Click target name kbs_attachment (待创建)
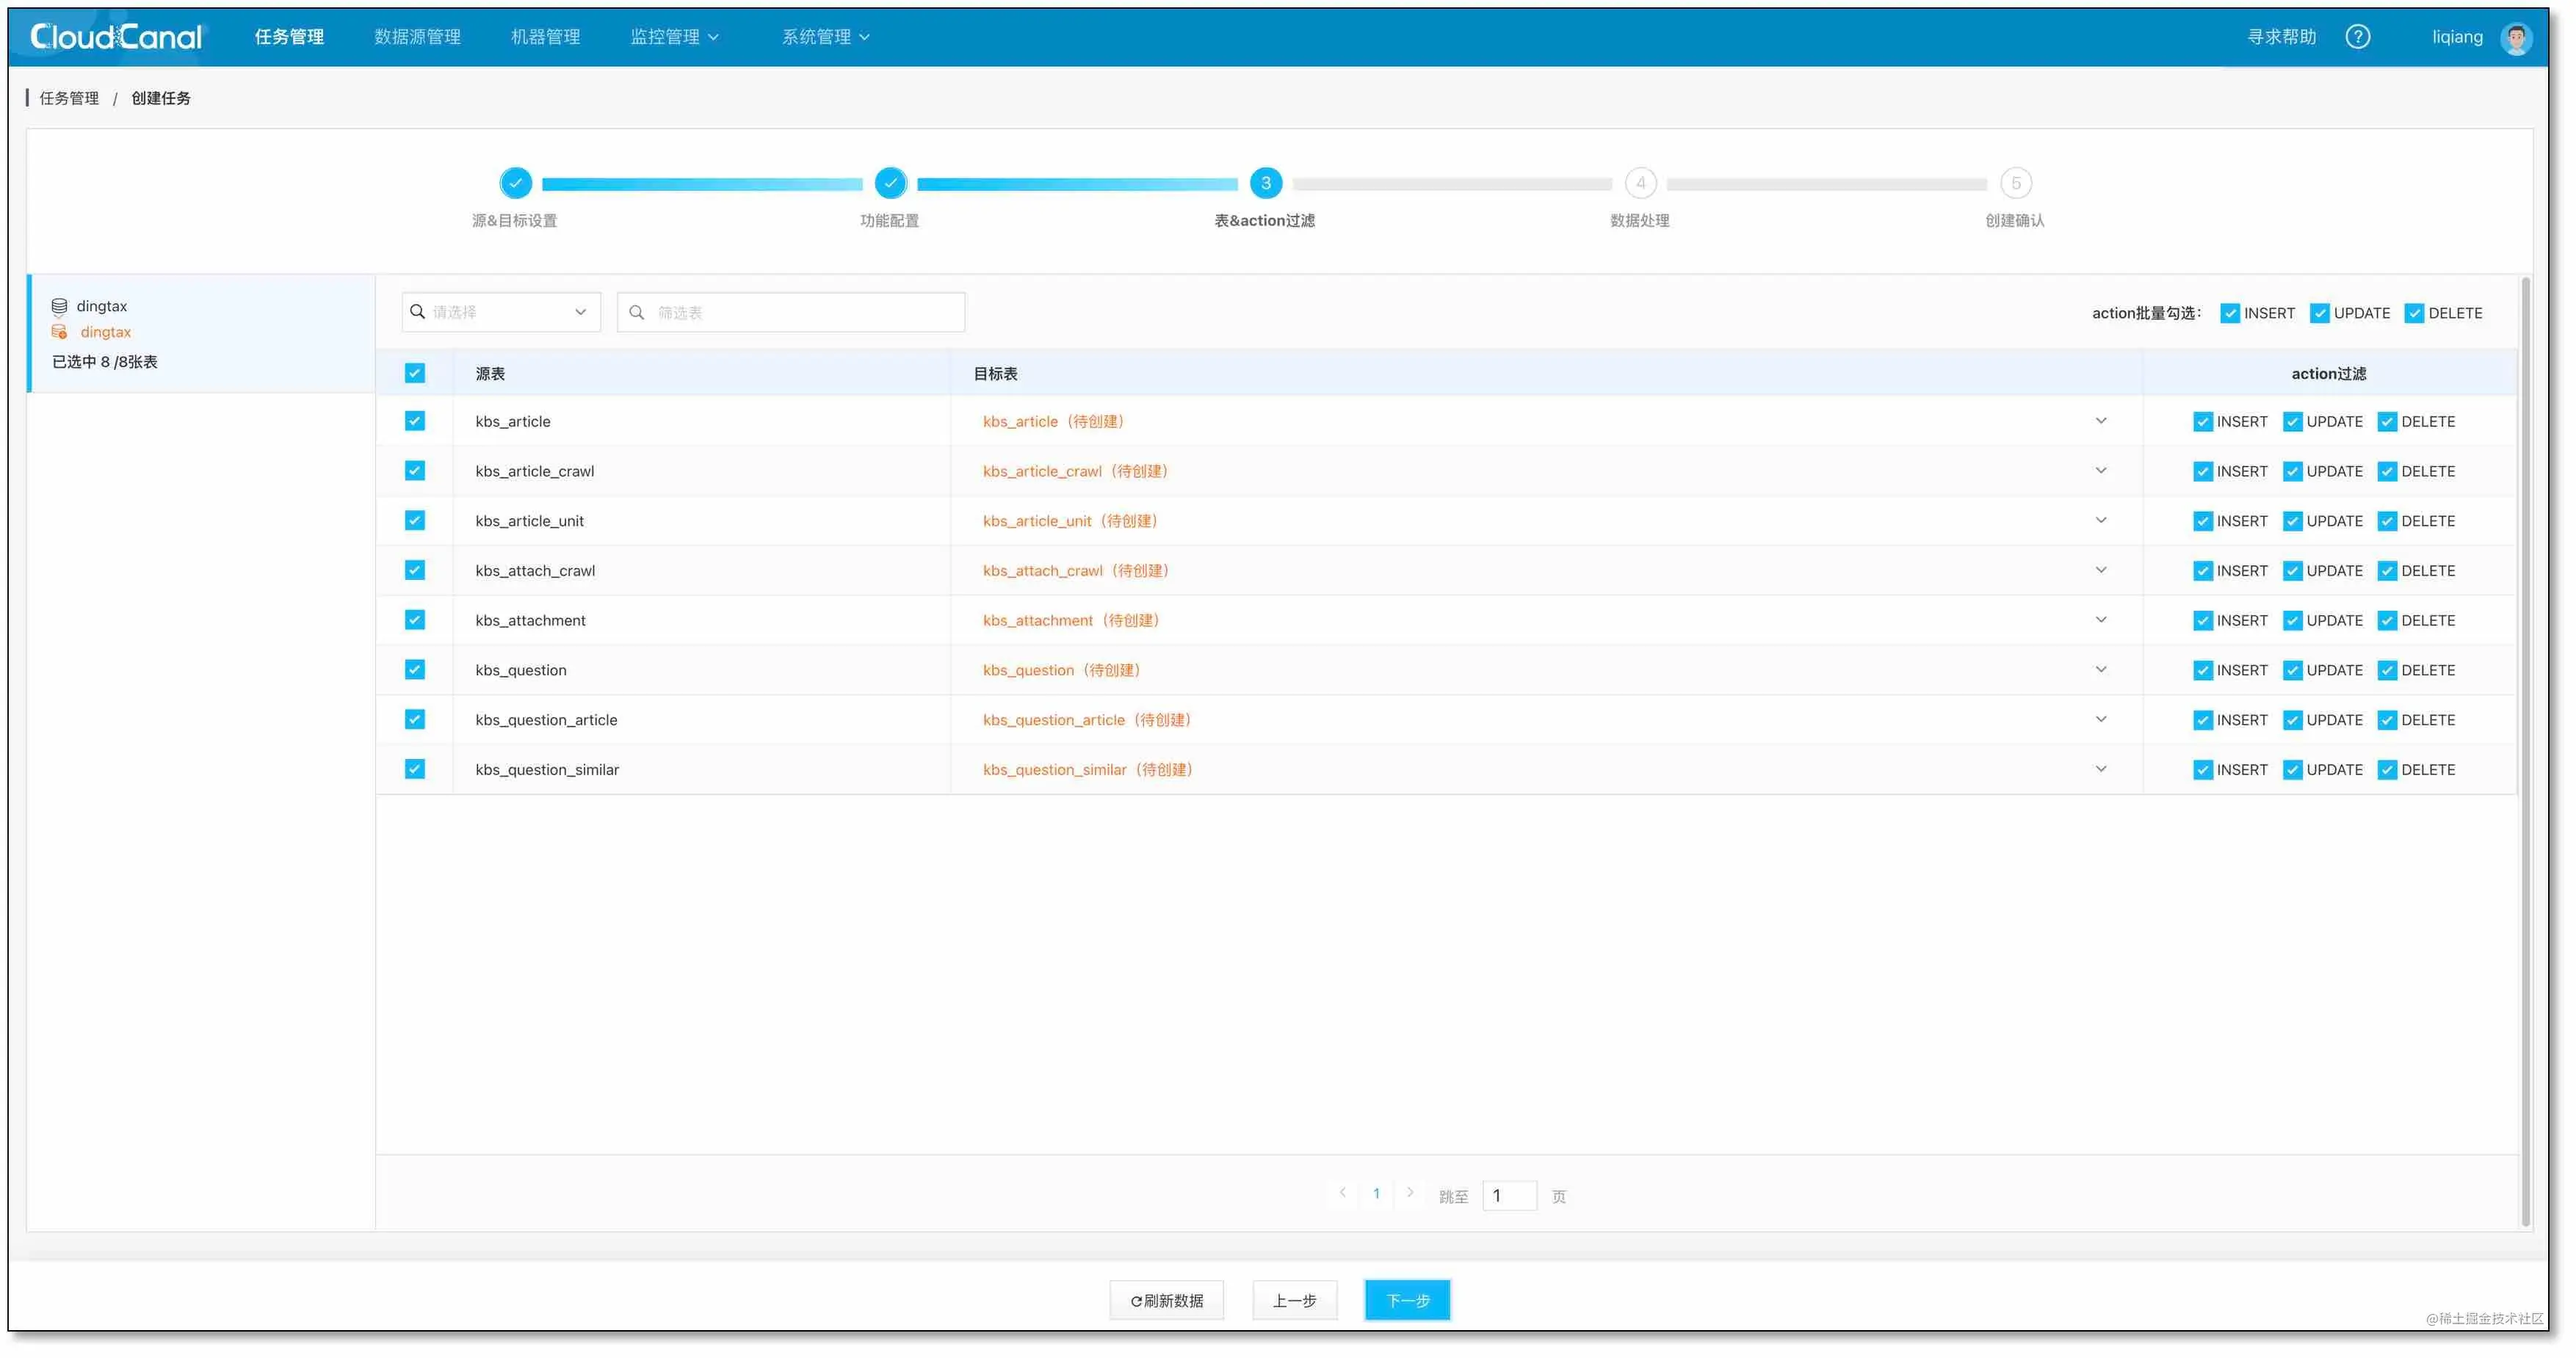Image resolution: width=2576 pixels, height=1358 pixels. click(x=1071, y=620)
